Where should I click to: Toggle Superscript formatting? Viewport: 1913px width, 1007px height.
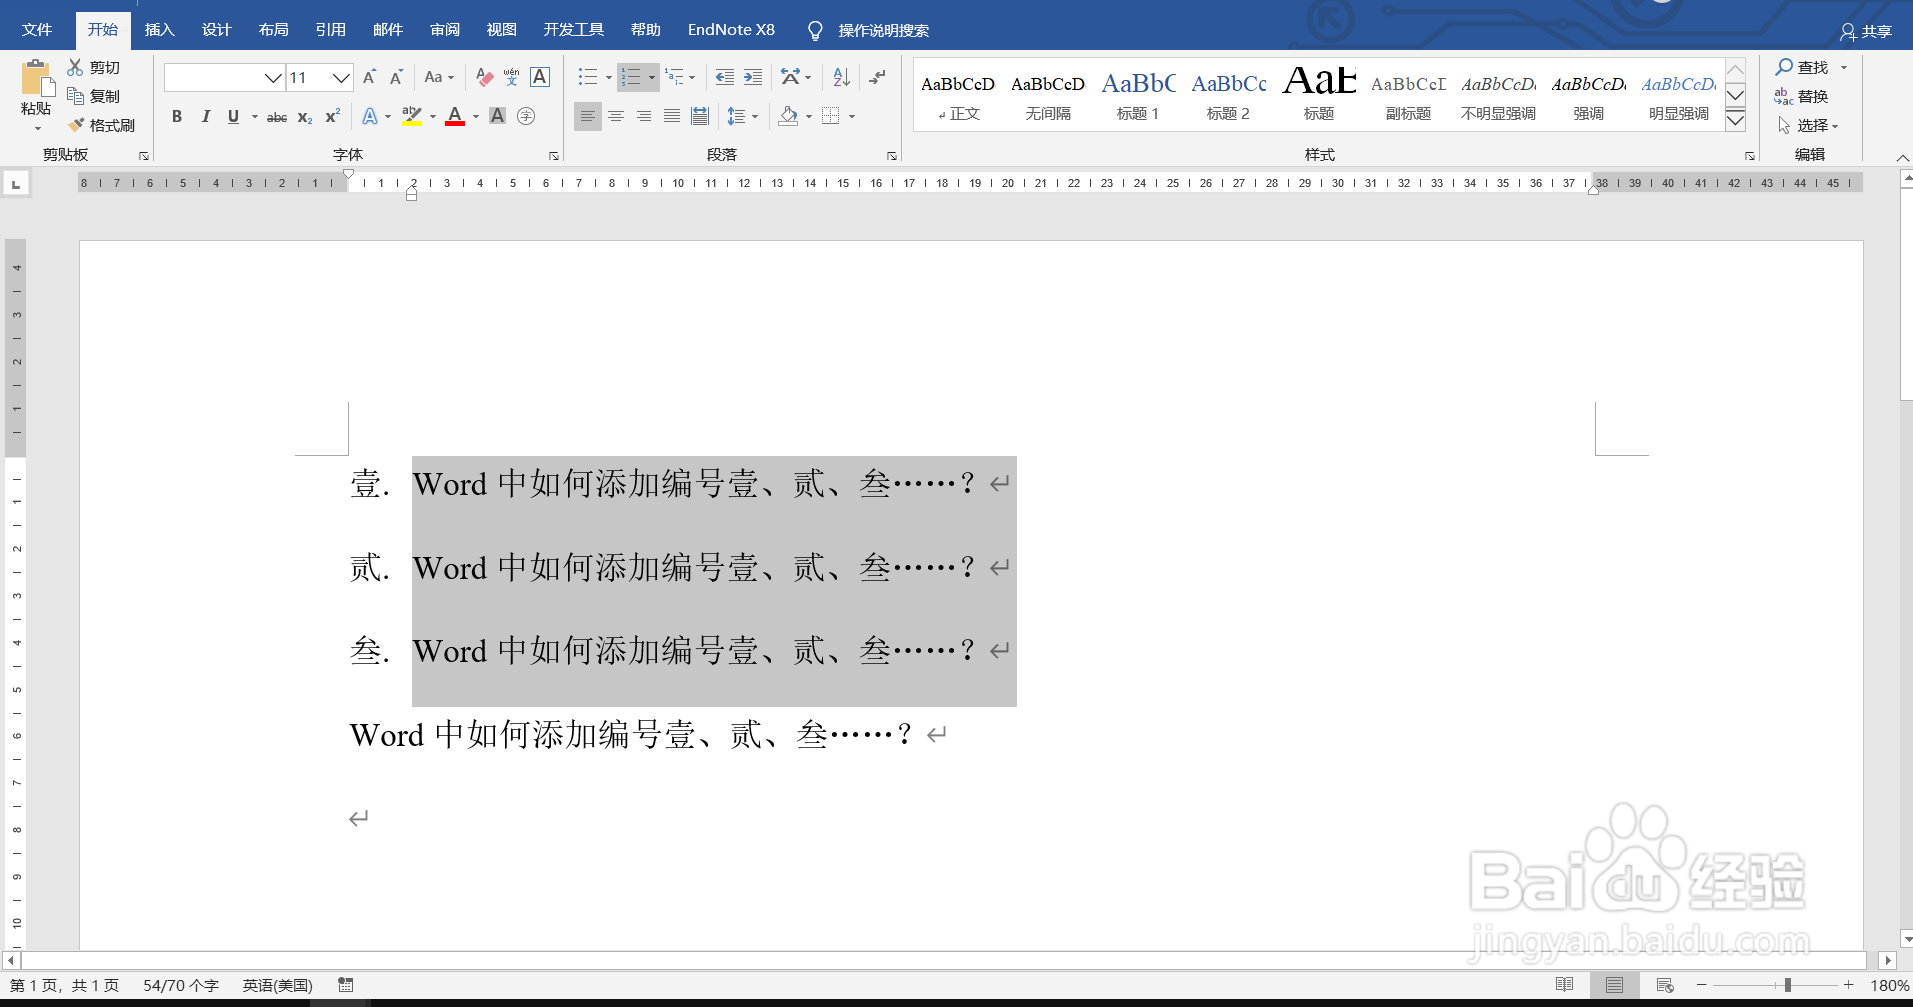pyautogui.click(x=332, y=116)
